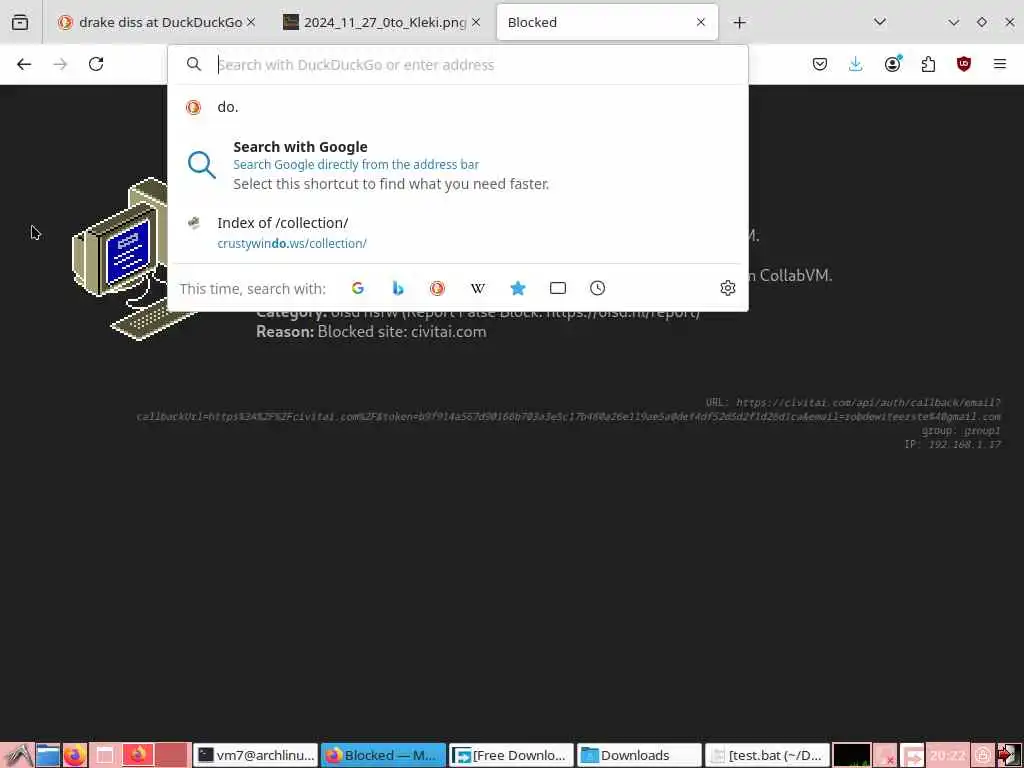Image resolution: width=1024 pixels, height=768 pixels.
Task: Minimize the Firefox window
Action: 953,22
